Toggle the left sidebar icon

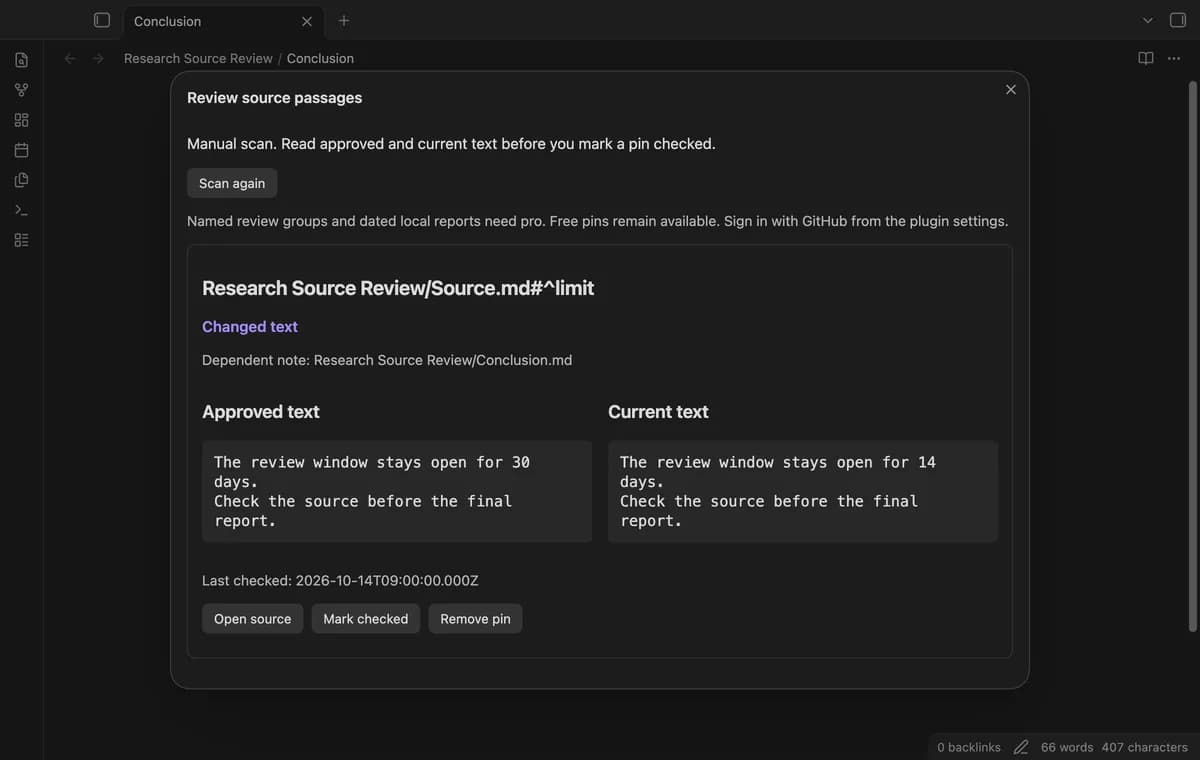[101, 20]
